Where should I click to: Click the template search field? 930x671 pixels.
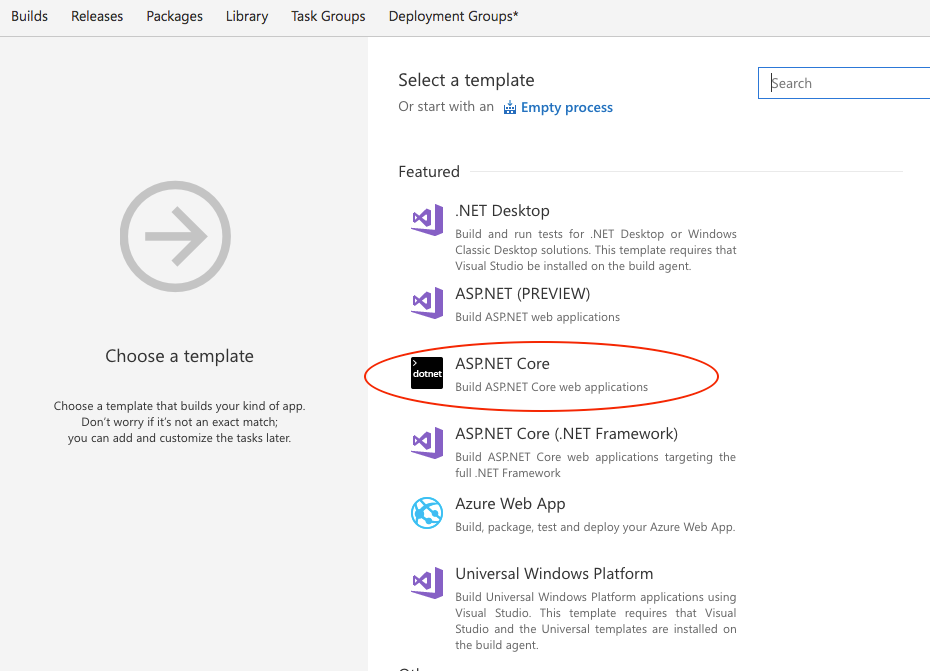point(843,82)
